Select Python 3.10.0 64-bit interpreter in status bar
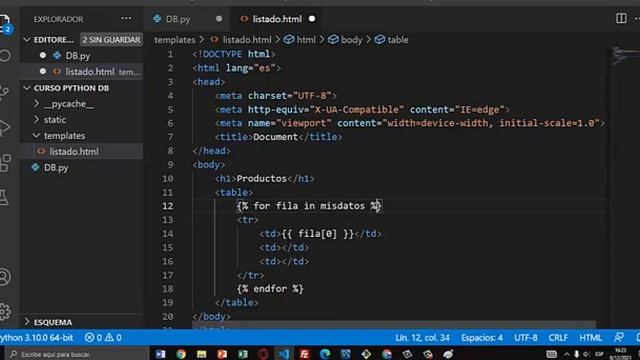The width and height of the screenshot is (640, 360). pyautogui.click(x=37, y=338)
